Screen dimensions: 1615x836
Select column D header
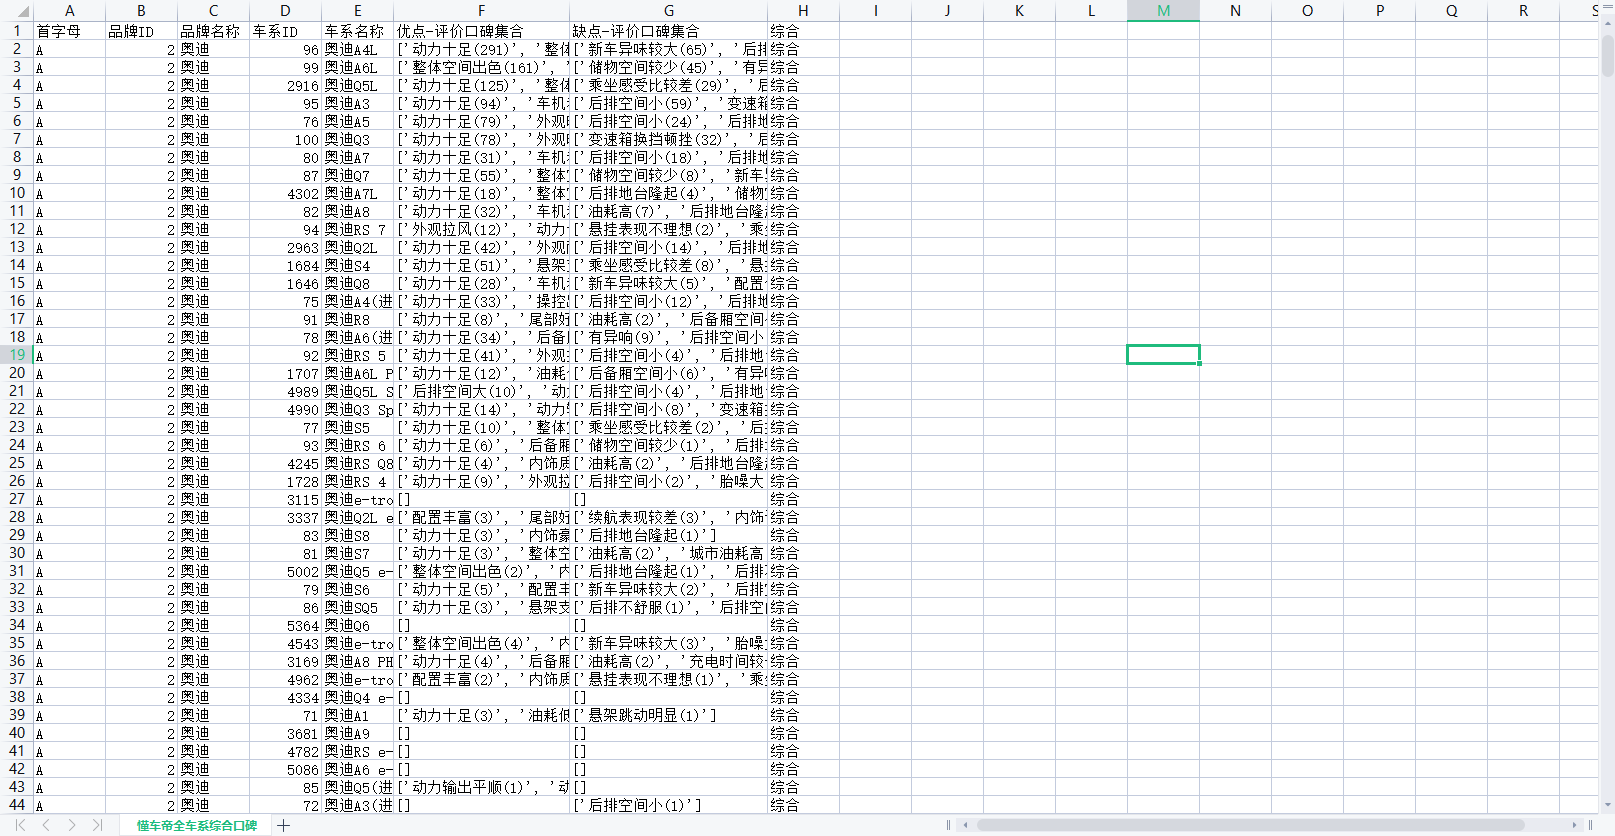click(x=285, y=10)
